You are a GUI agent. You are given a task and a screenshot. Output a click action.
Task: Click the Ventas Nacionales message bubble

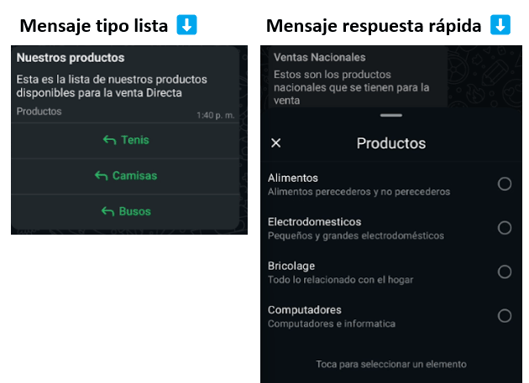click(358, 78)
